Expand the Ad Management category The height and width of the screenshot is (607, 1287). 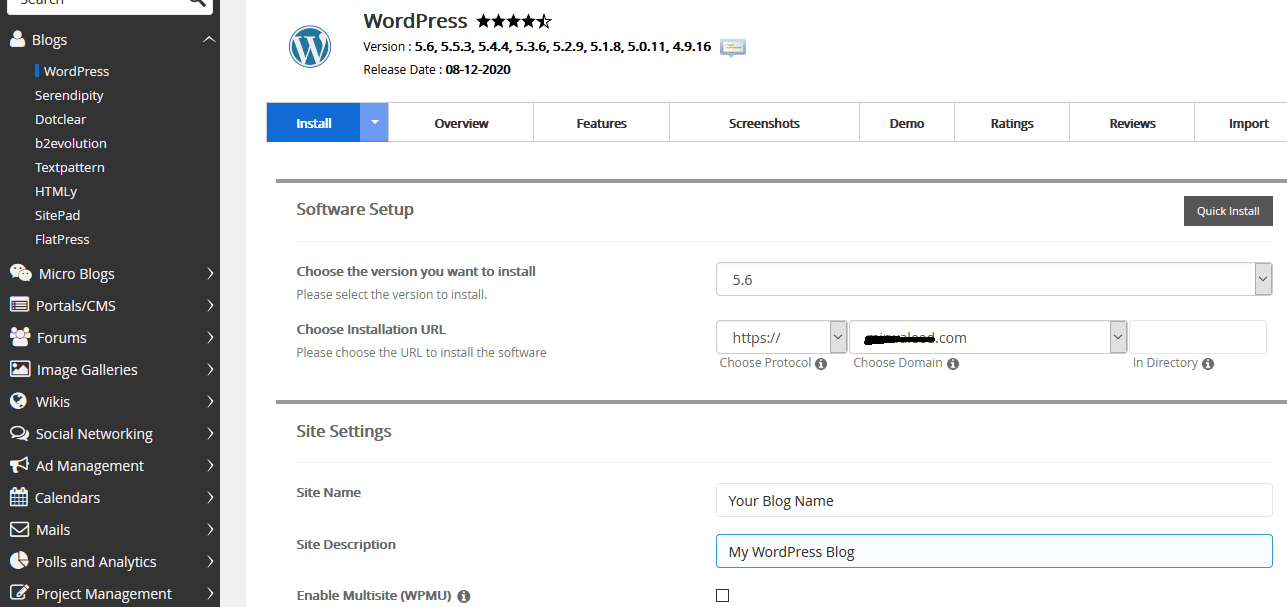pos(210,465)
